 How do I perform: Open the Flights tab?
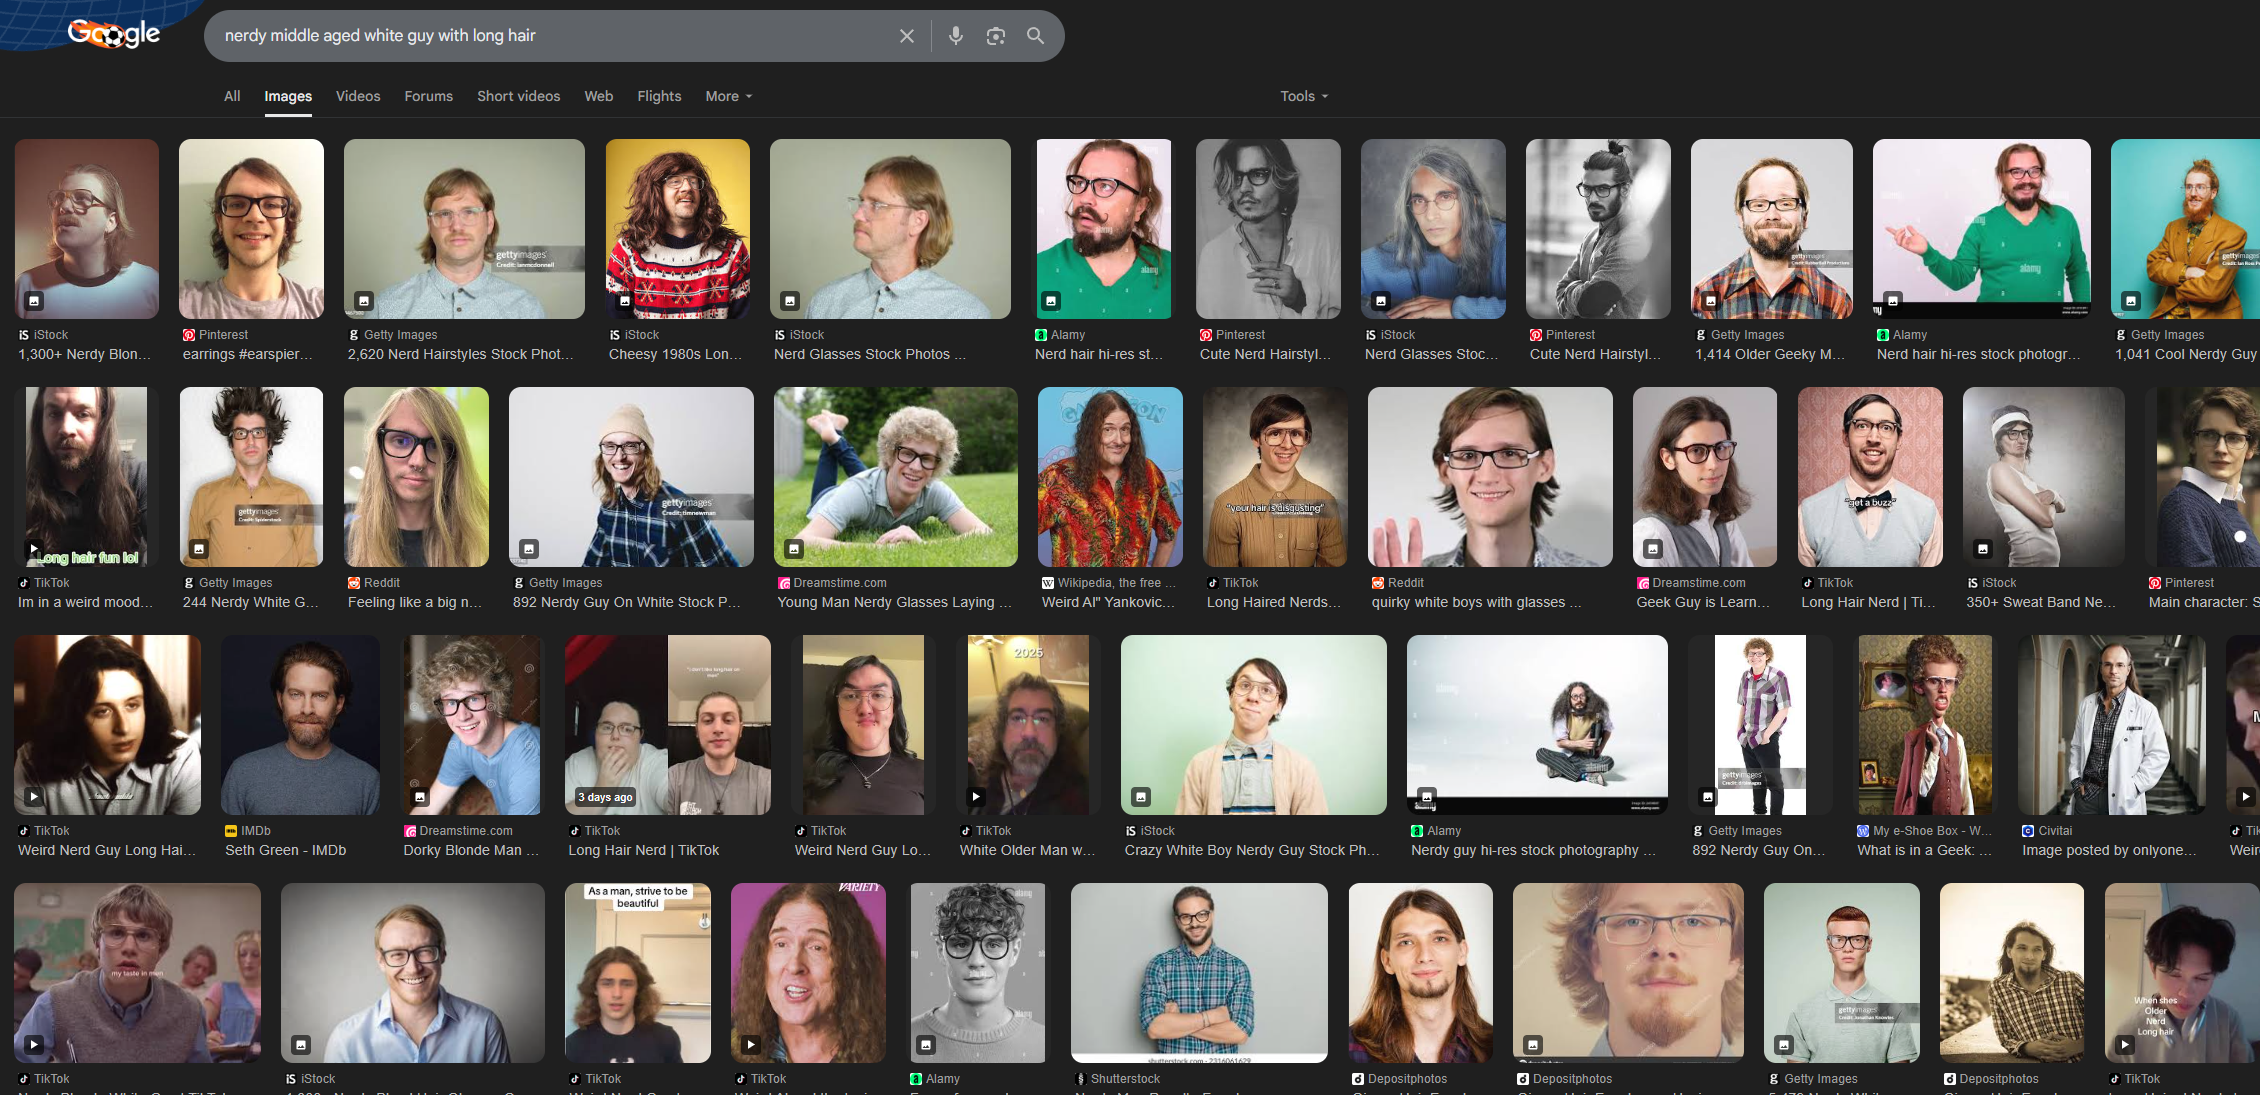pos(659,96)
